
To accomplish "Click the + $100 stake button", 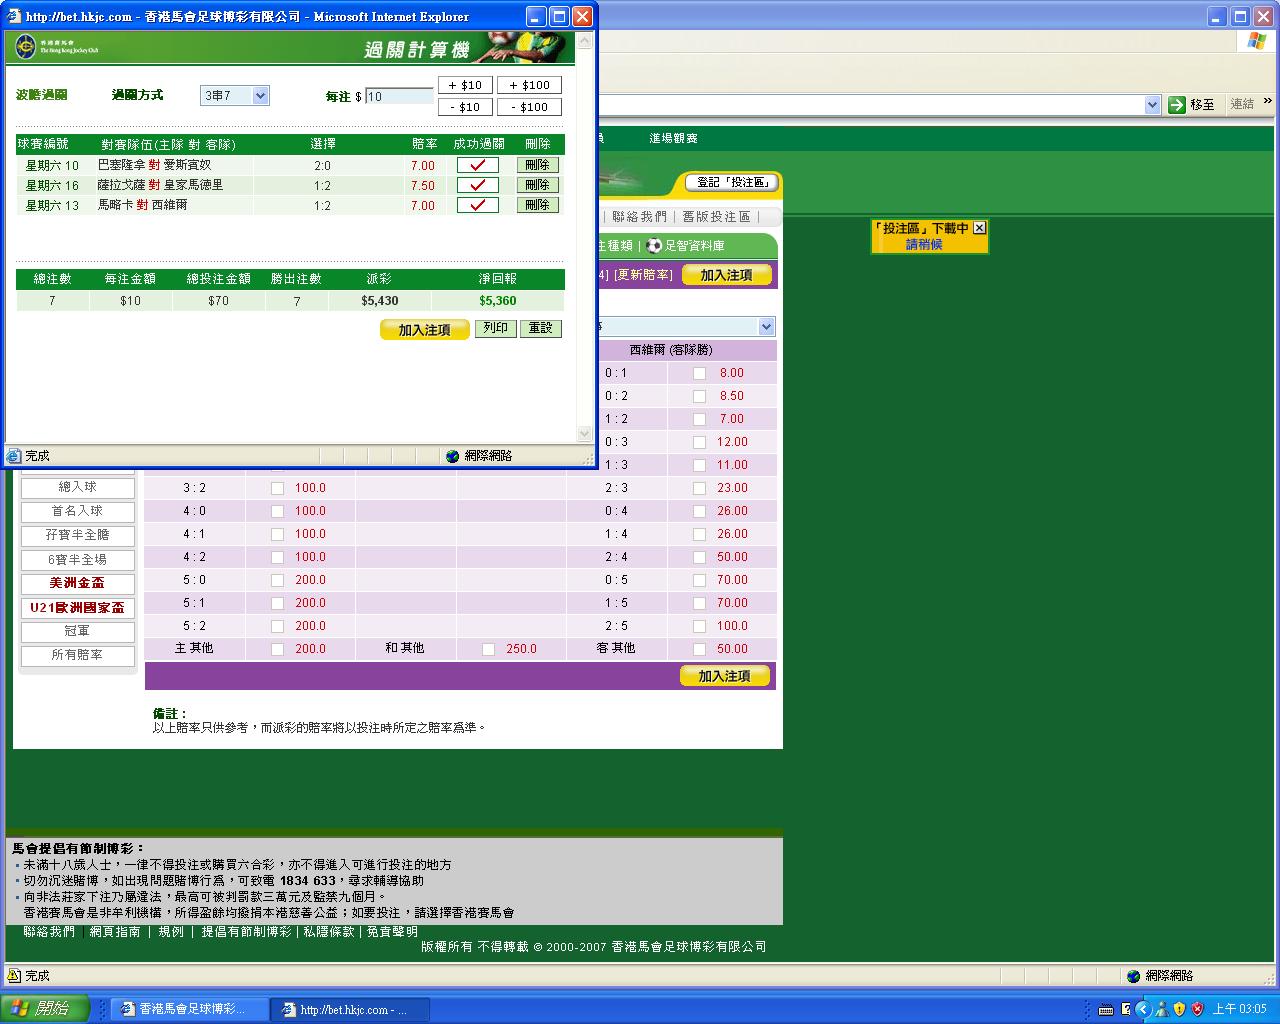I will click(529, 85).
